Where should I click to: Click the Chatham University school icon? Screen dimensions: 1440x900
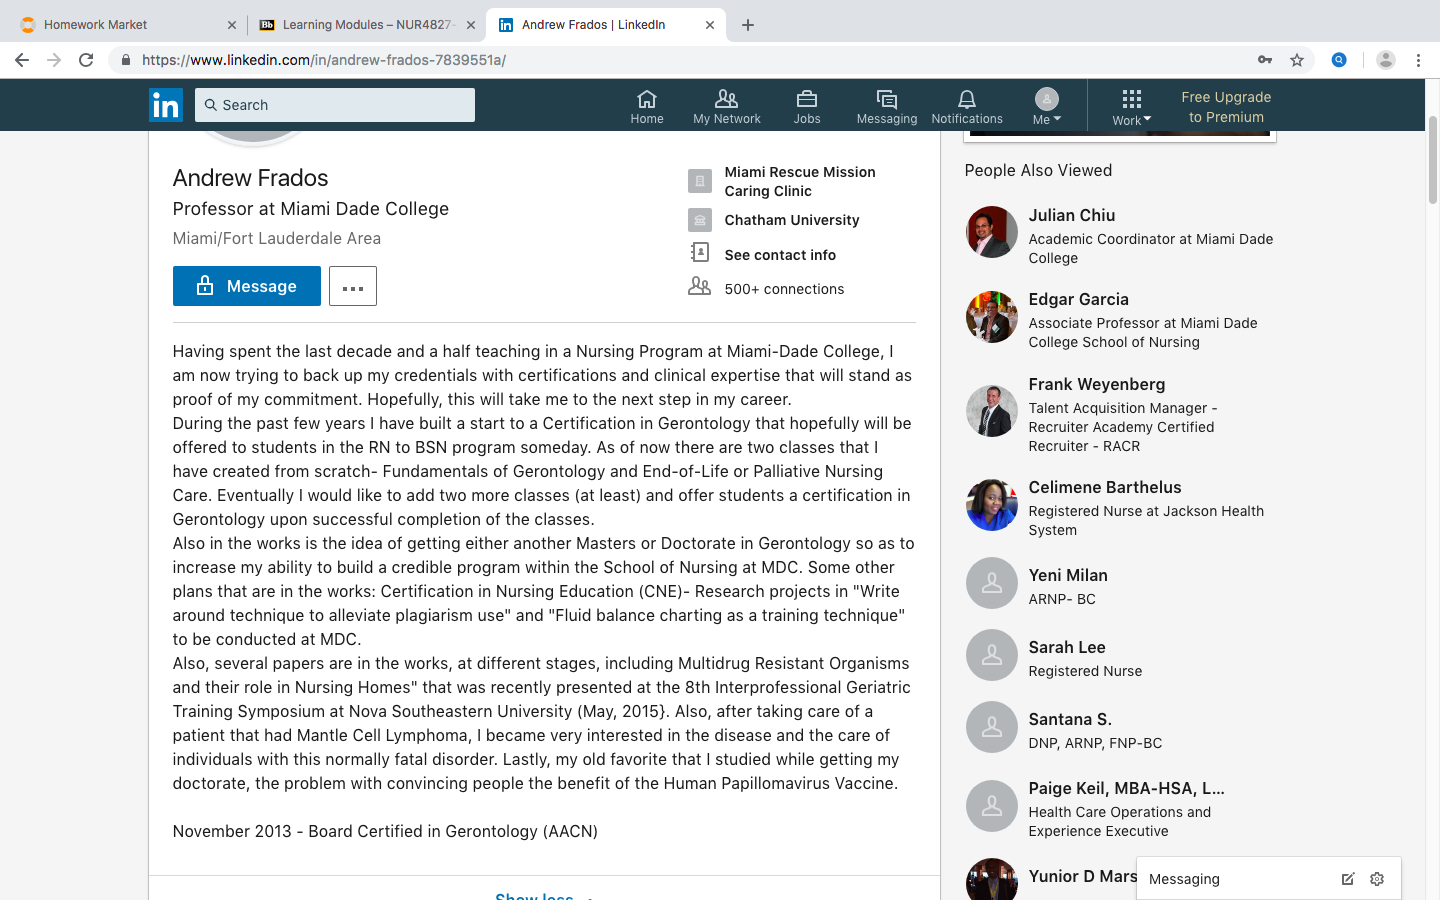click(700, 220)
